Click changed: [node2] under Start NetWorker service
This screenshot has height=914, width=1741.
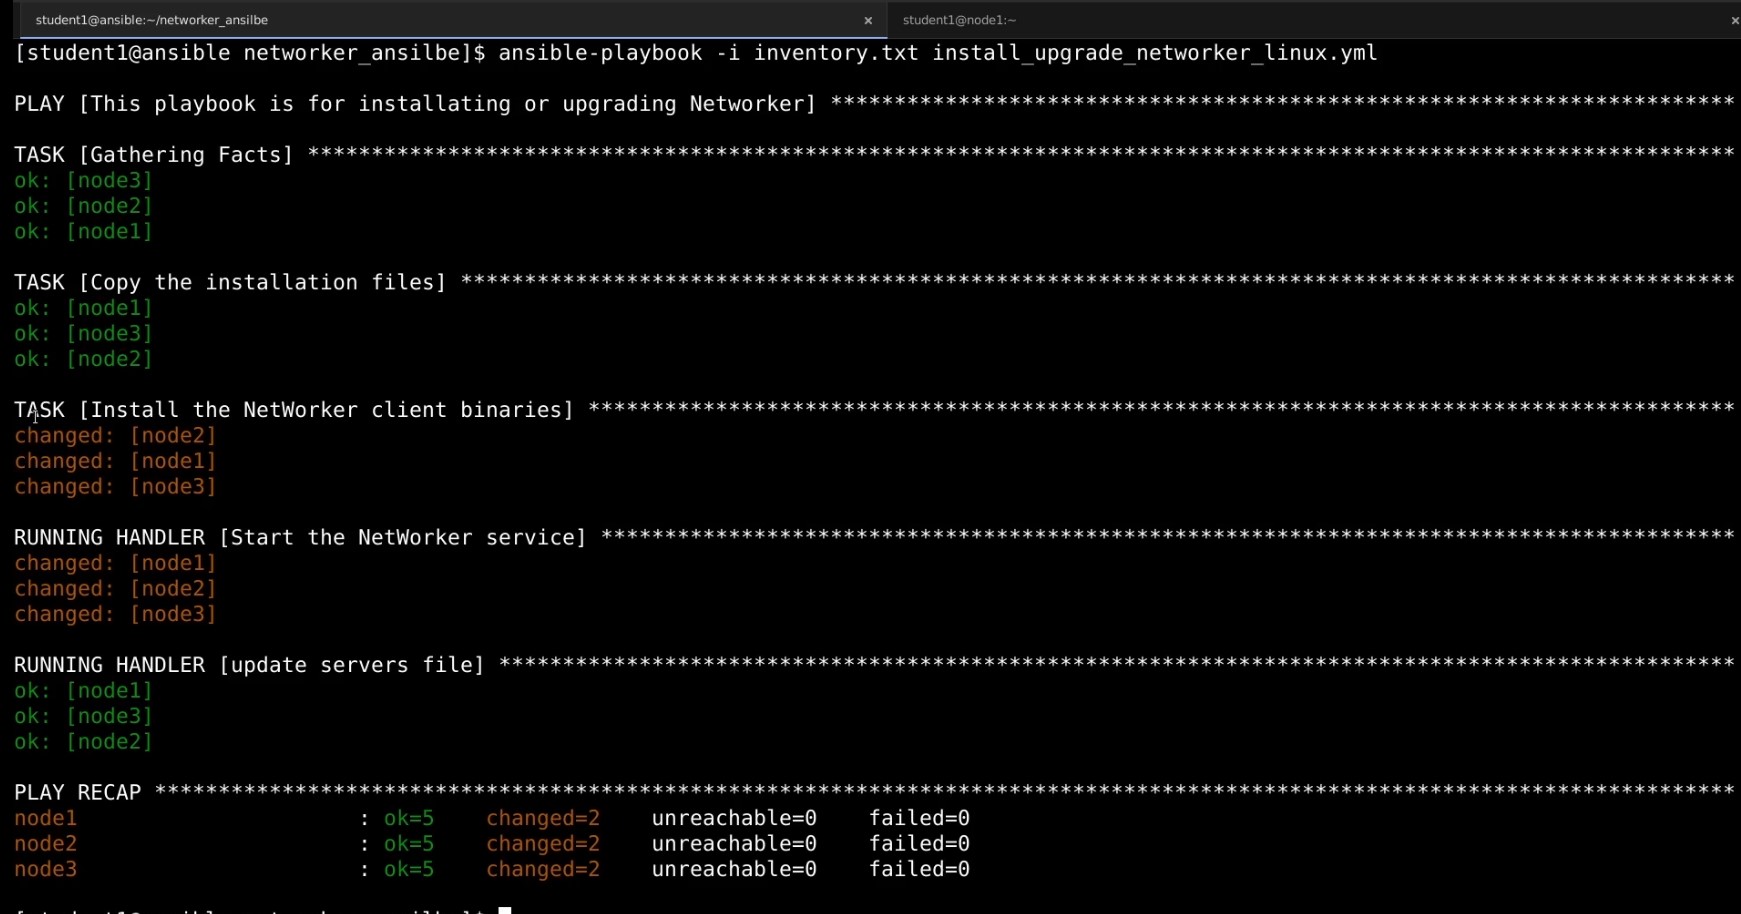click(115, 589)
